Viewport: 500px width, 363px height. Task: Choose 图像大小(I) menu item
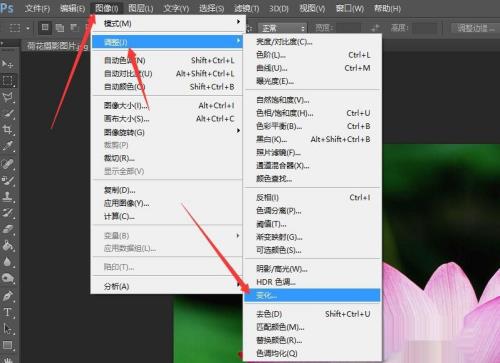tap(167, 106)
